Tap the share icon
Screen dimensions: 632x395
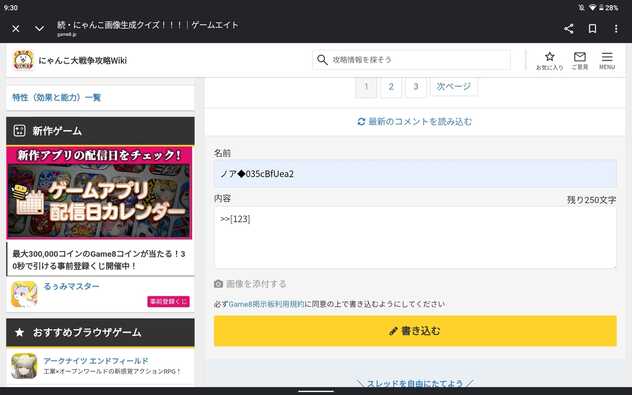569,29
